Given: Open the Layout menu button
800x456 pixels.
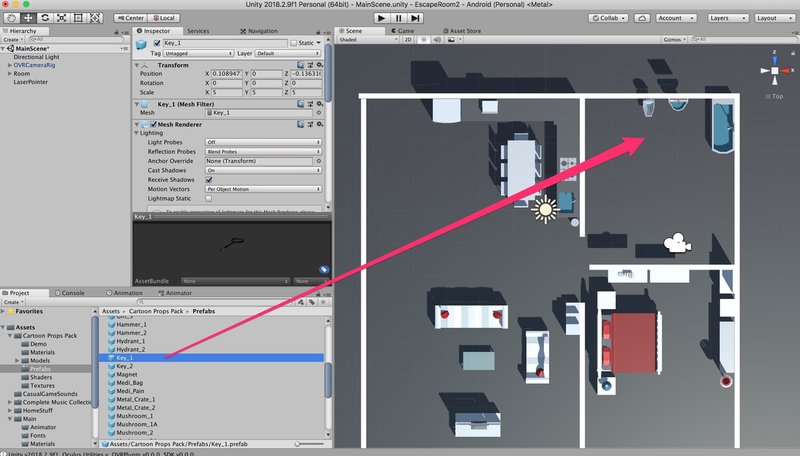Looking at the screenshot, I should click(x=774, y=18).
